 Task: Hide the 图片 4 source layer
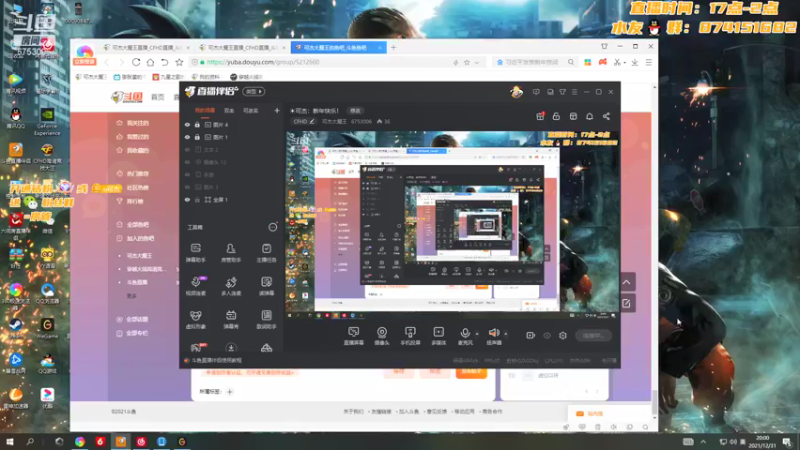pyautogui.click(x=187, y=124)
